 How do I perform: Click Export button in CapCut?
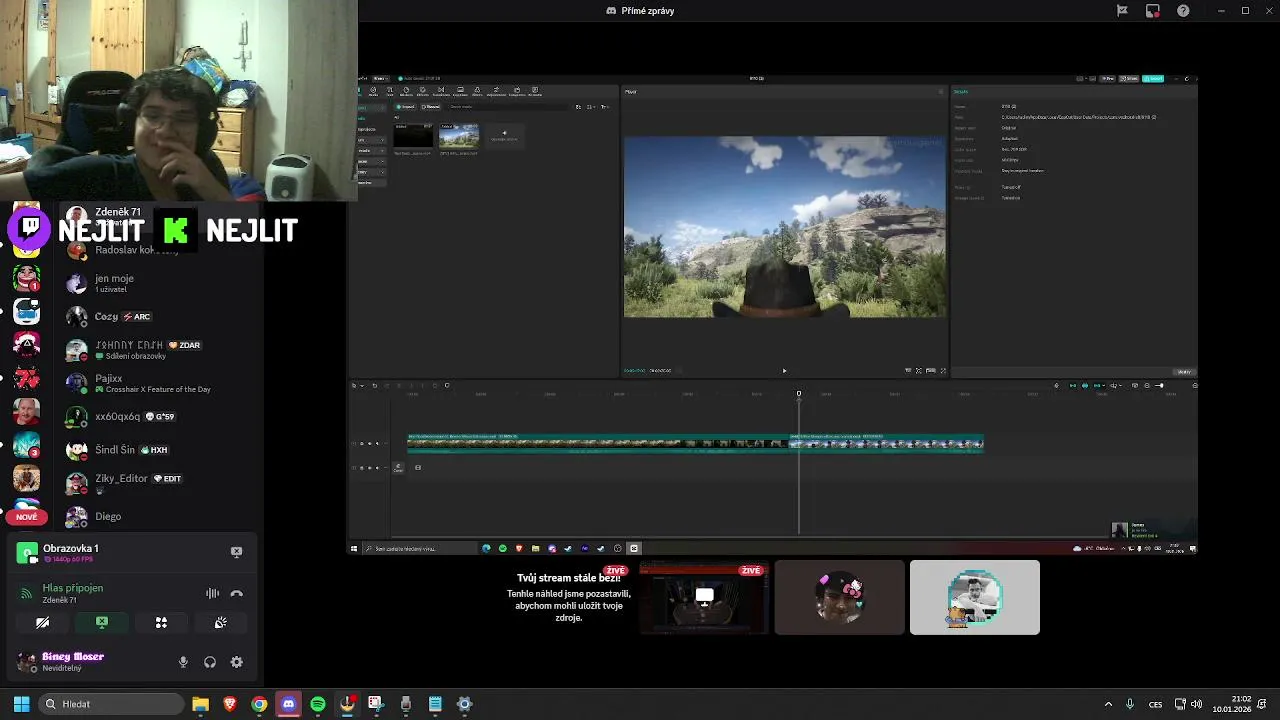coord(1153,78)
